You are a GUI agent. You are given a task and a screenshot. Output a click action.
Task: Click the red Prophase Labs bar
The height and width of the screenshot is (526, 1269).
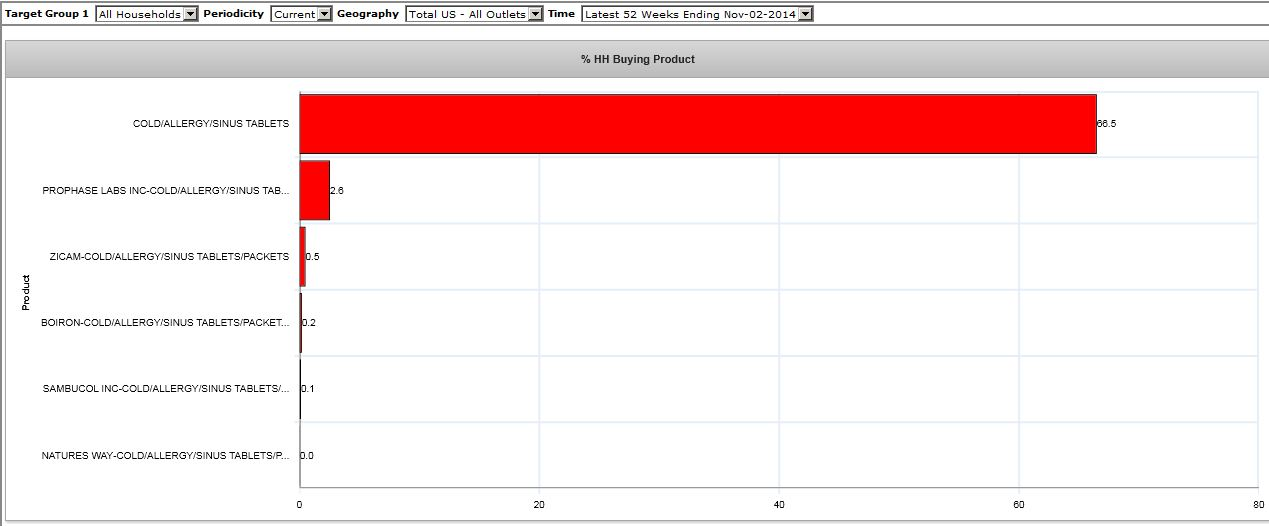314,190
